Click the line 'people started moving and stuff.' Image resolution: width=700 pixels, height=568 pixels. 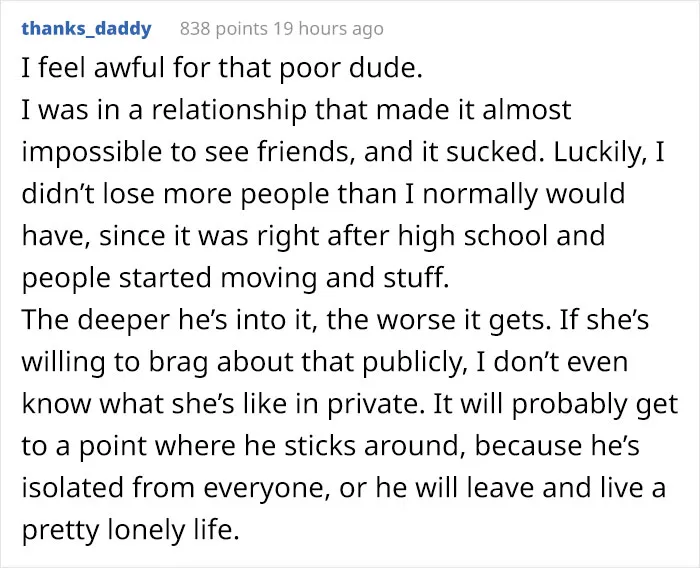click(x=235, y=278)
